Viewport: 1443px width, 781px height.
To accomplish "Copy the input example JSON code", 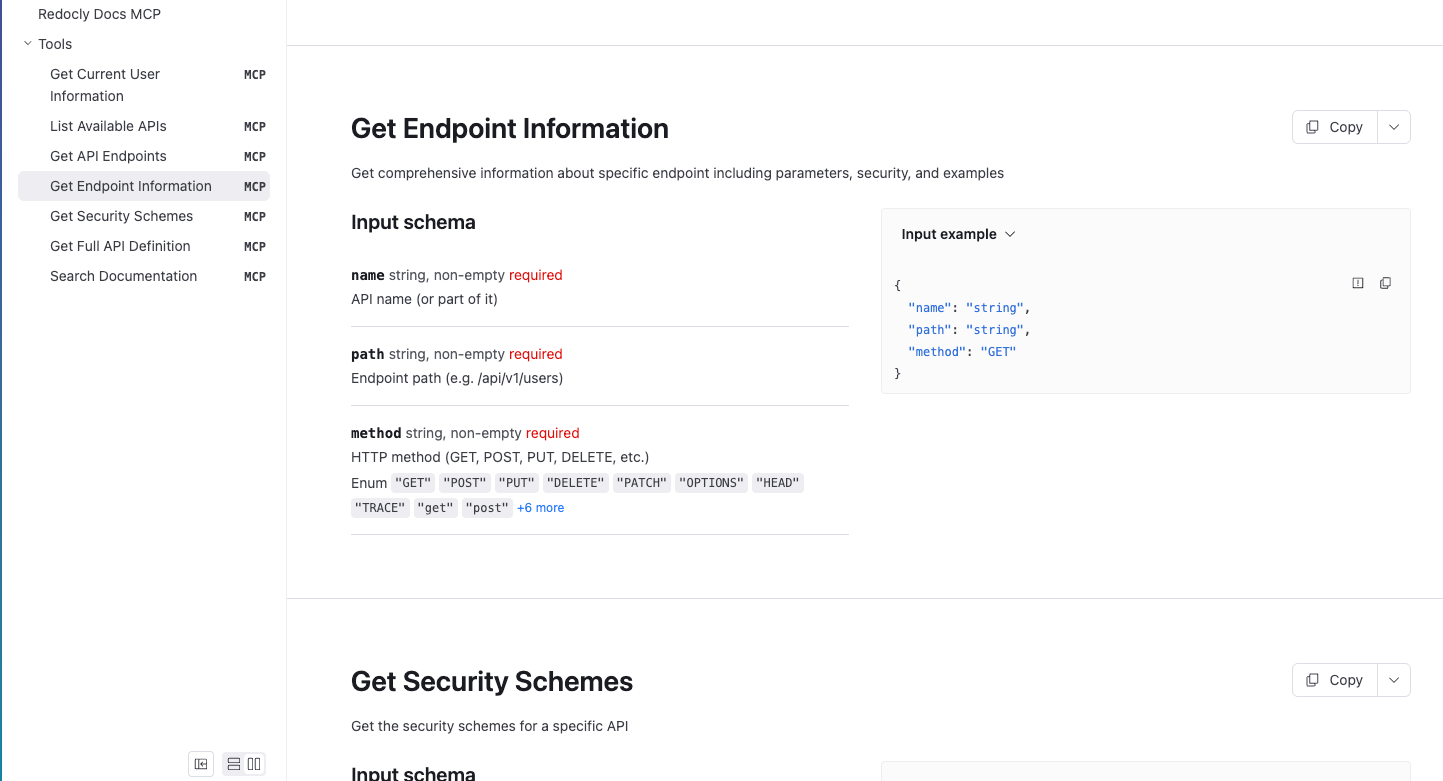I will (1385, 283).
